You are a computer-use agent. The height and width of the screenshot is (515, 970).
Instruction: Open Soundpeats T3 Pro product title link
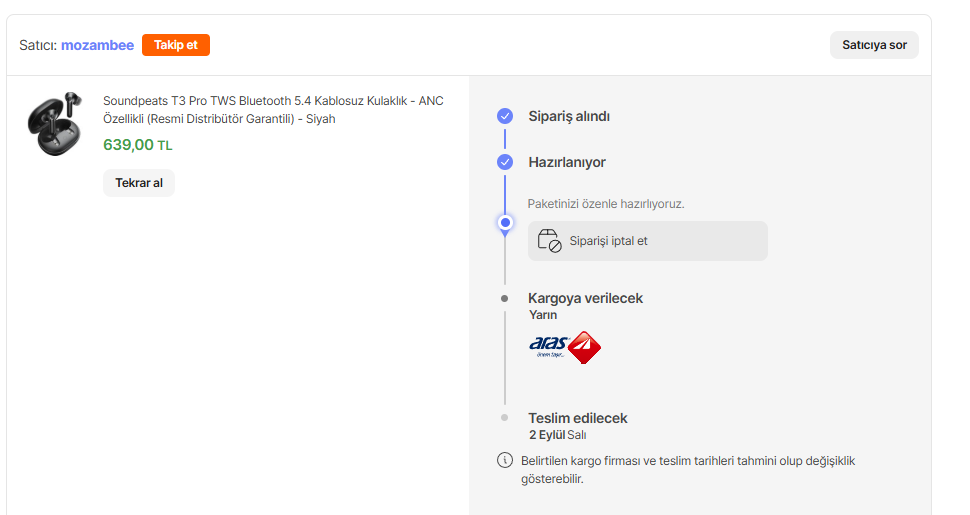click(x=273, y=110)
